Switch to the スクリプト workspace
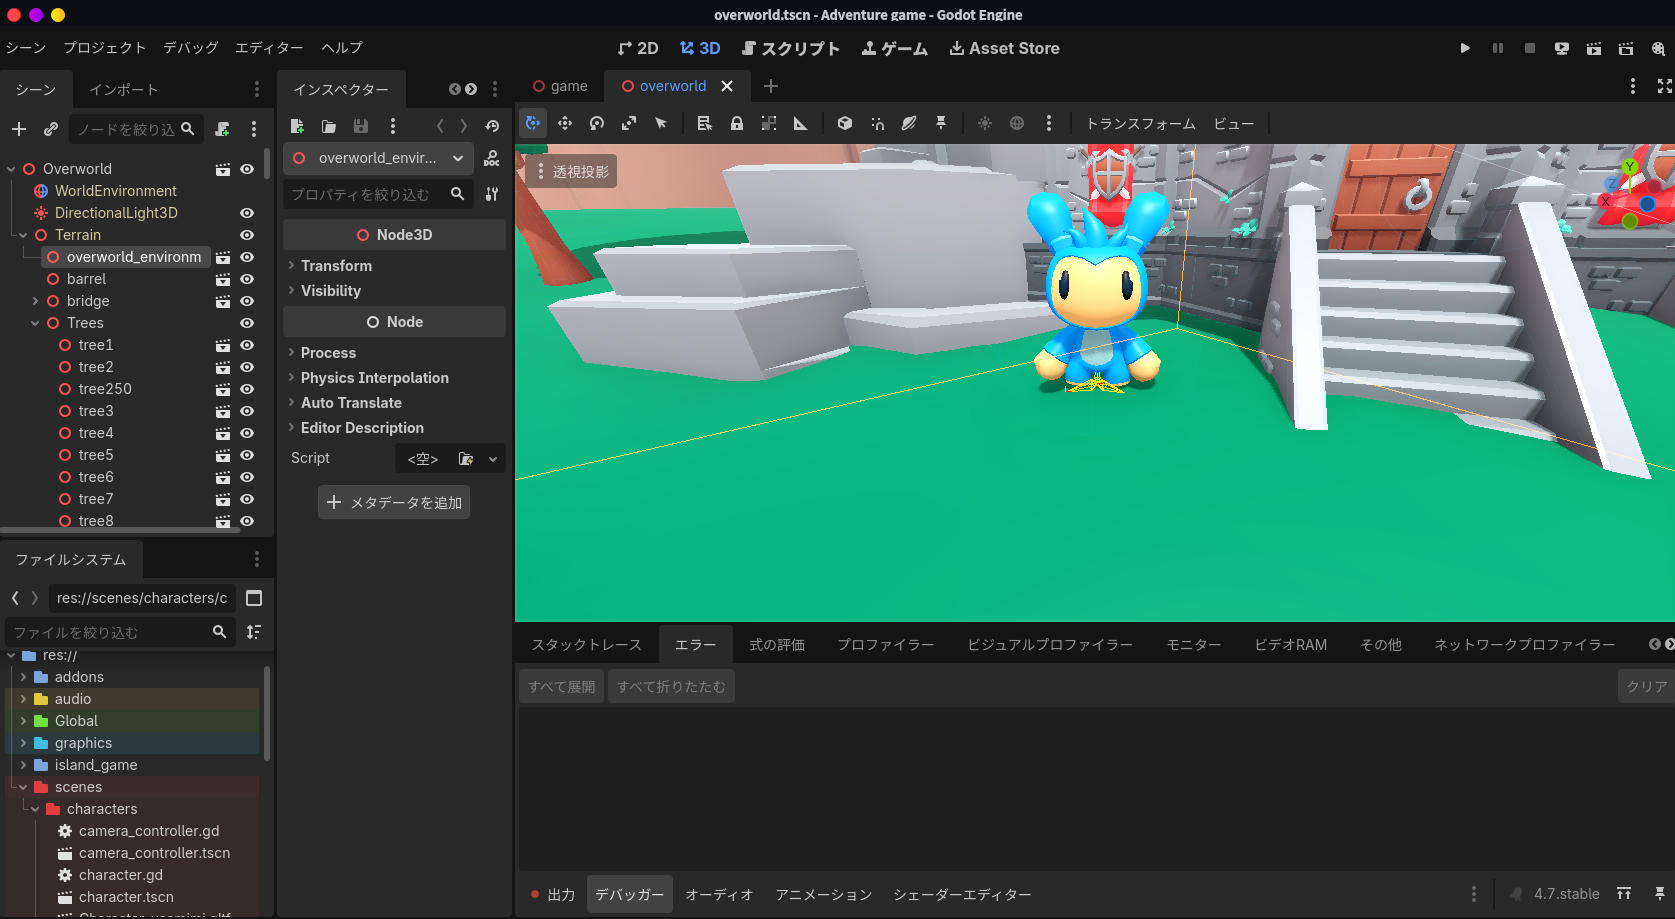Image resolution: width=1675 pixels, height=919 pixels. coord(791,48)
